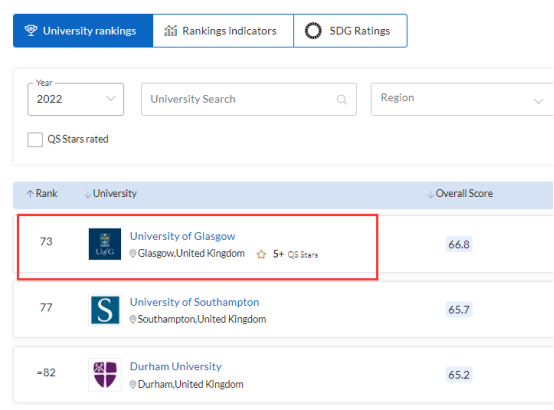Click the bar chart icon for Rankings indicators
The width and height of the screenshot is (554, 410).
point(170,31)
